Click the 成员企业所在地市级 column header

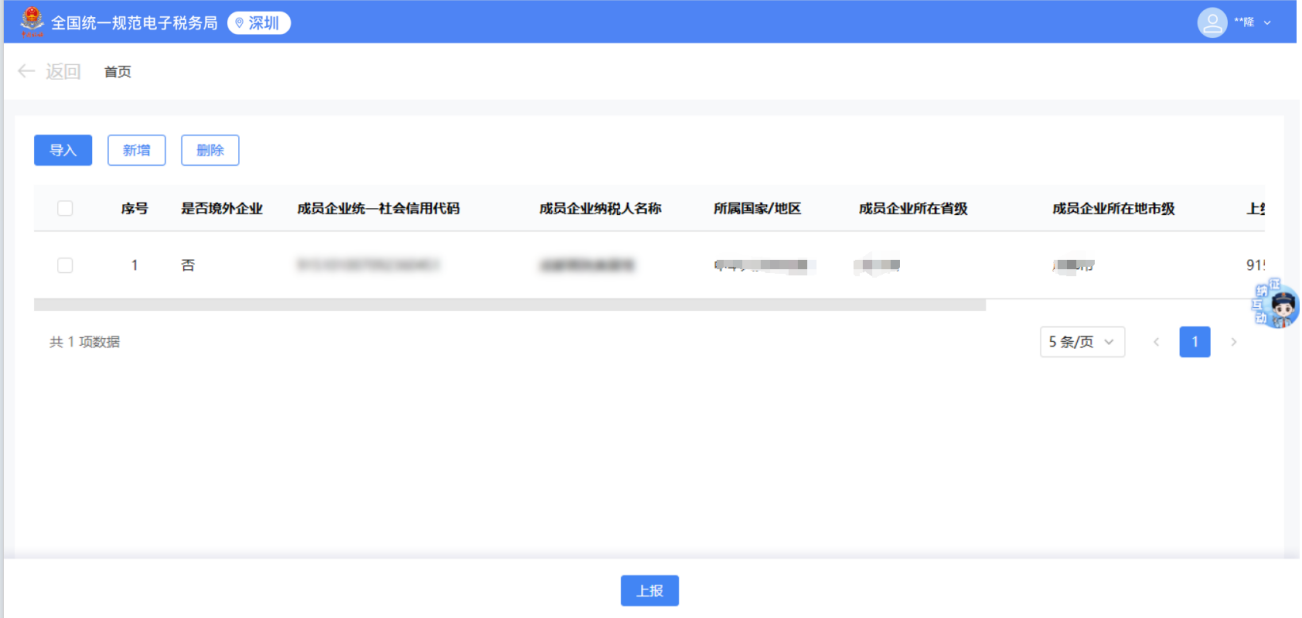[1113, 208]
